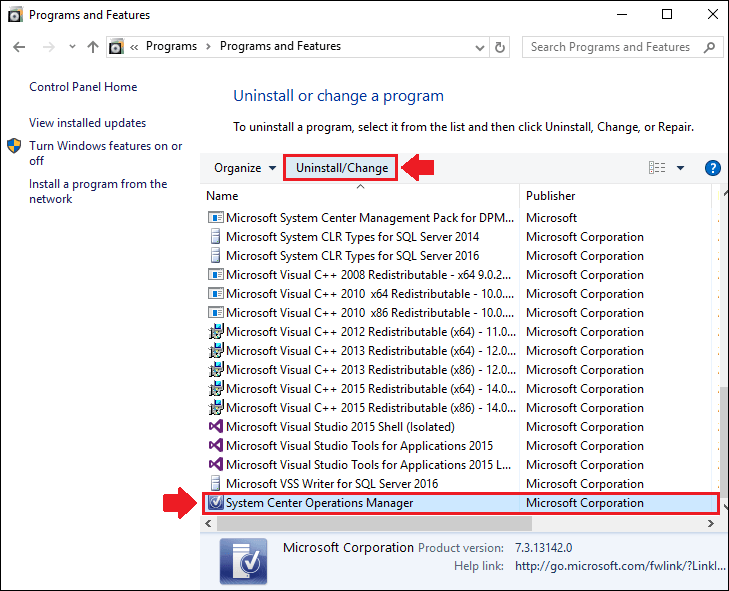Screen dimensions: 729x591
Task: Select CLR Types for SQL Server 2016 icon
Action: coord(215,256)
